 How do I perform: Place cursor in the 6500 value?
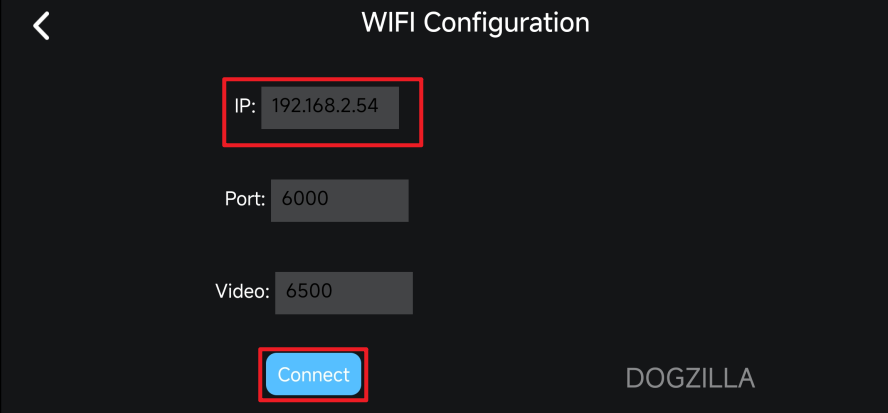pos(309,291)
